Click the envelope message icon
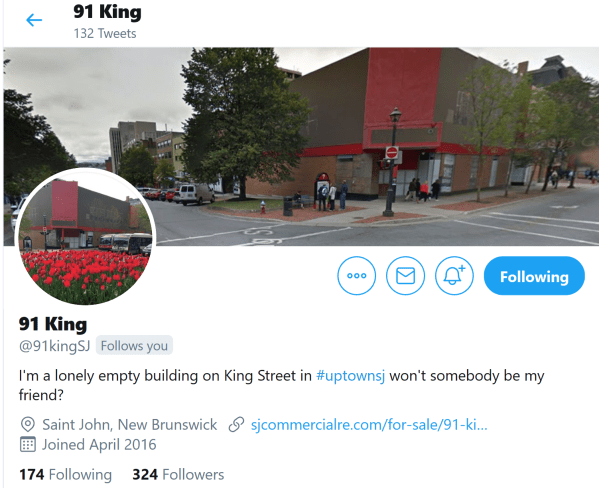 tap(405, 276)
